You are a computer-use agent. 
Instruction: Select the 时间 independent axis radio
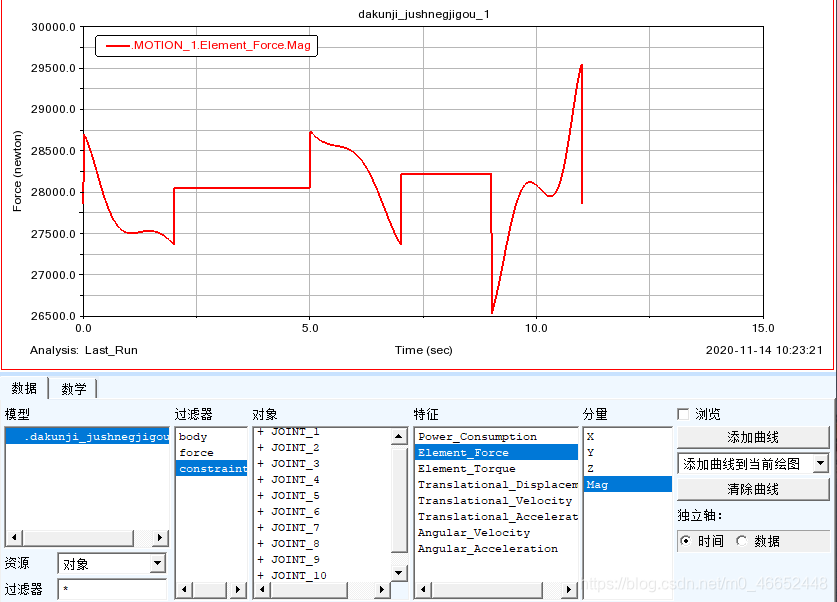pyautogui.click(x=685, y=541)
